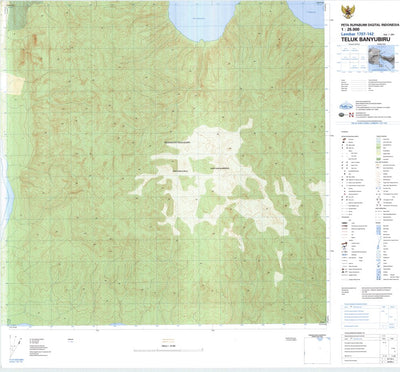
Task: Click the graphic scale bar below the map
Action: tap(168, 350)
